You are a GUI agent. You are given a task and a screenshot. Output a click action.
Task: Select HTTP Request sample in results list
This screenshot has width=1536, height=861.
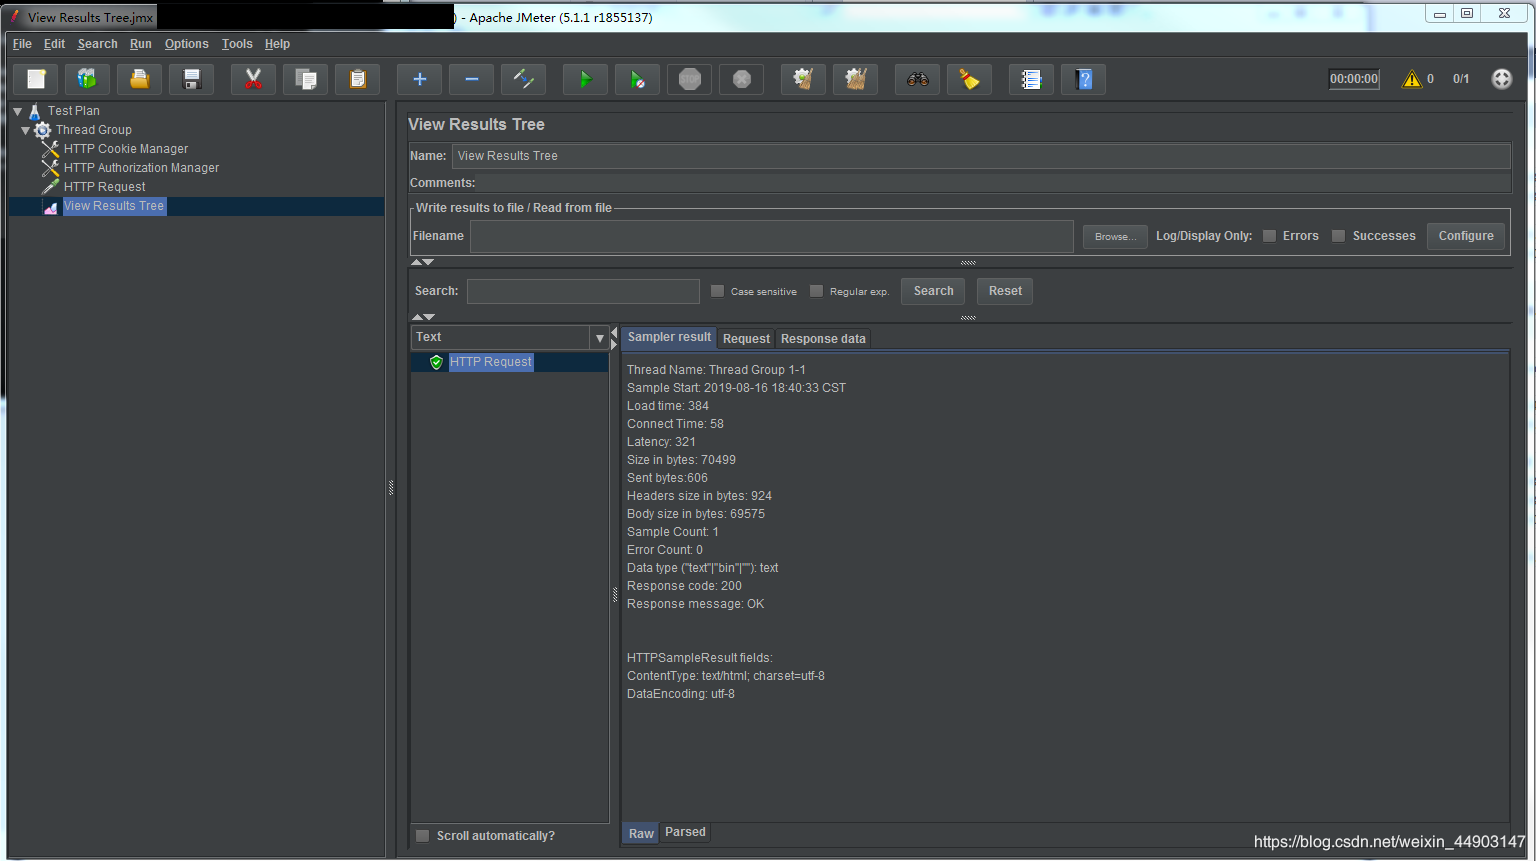pos(491,362)
